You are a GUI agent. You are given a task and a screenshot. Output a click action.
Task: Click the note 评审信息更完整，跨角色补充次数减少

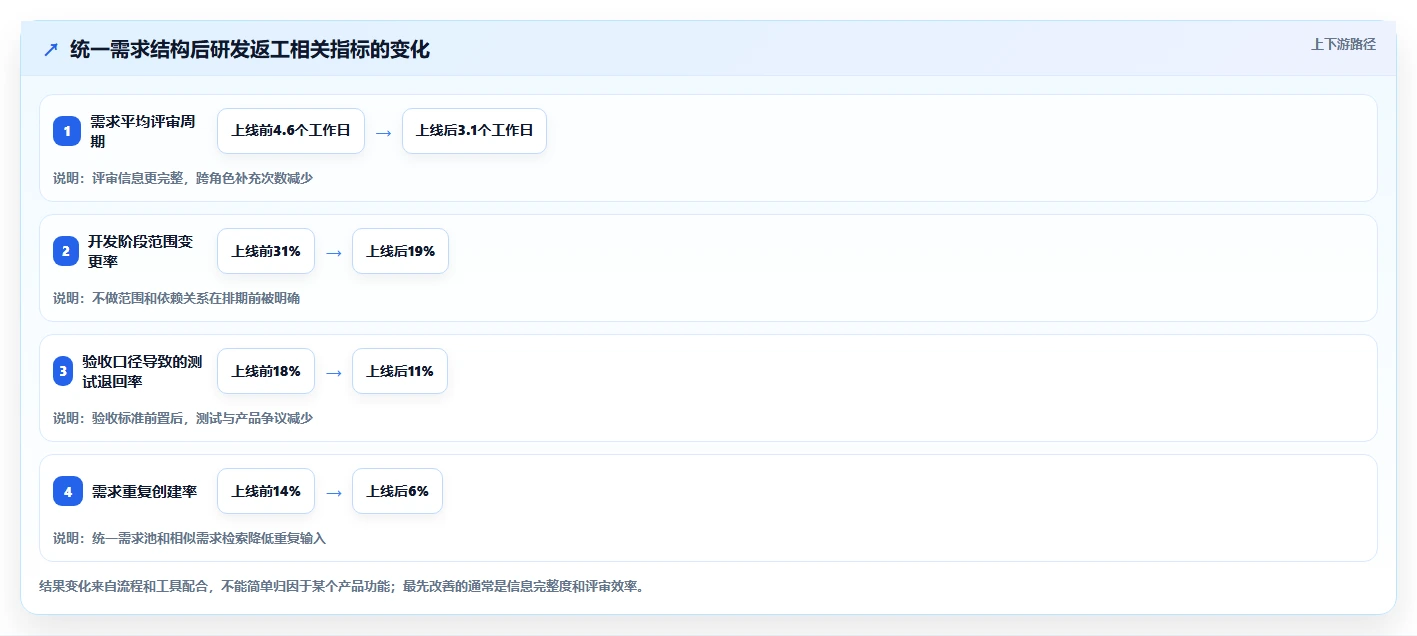[183, 178]
